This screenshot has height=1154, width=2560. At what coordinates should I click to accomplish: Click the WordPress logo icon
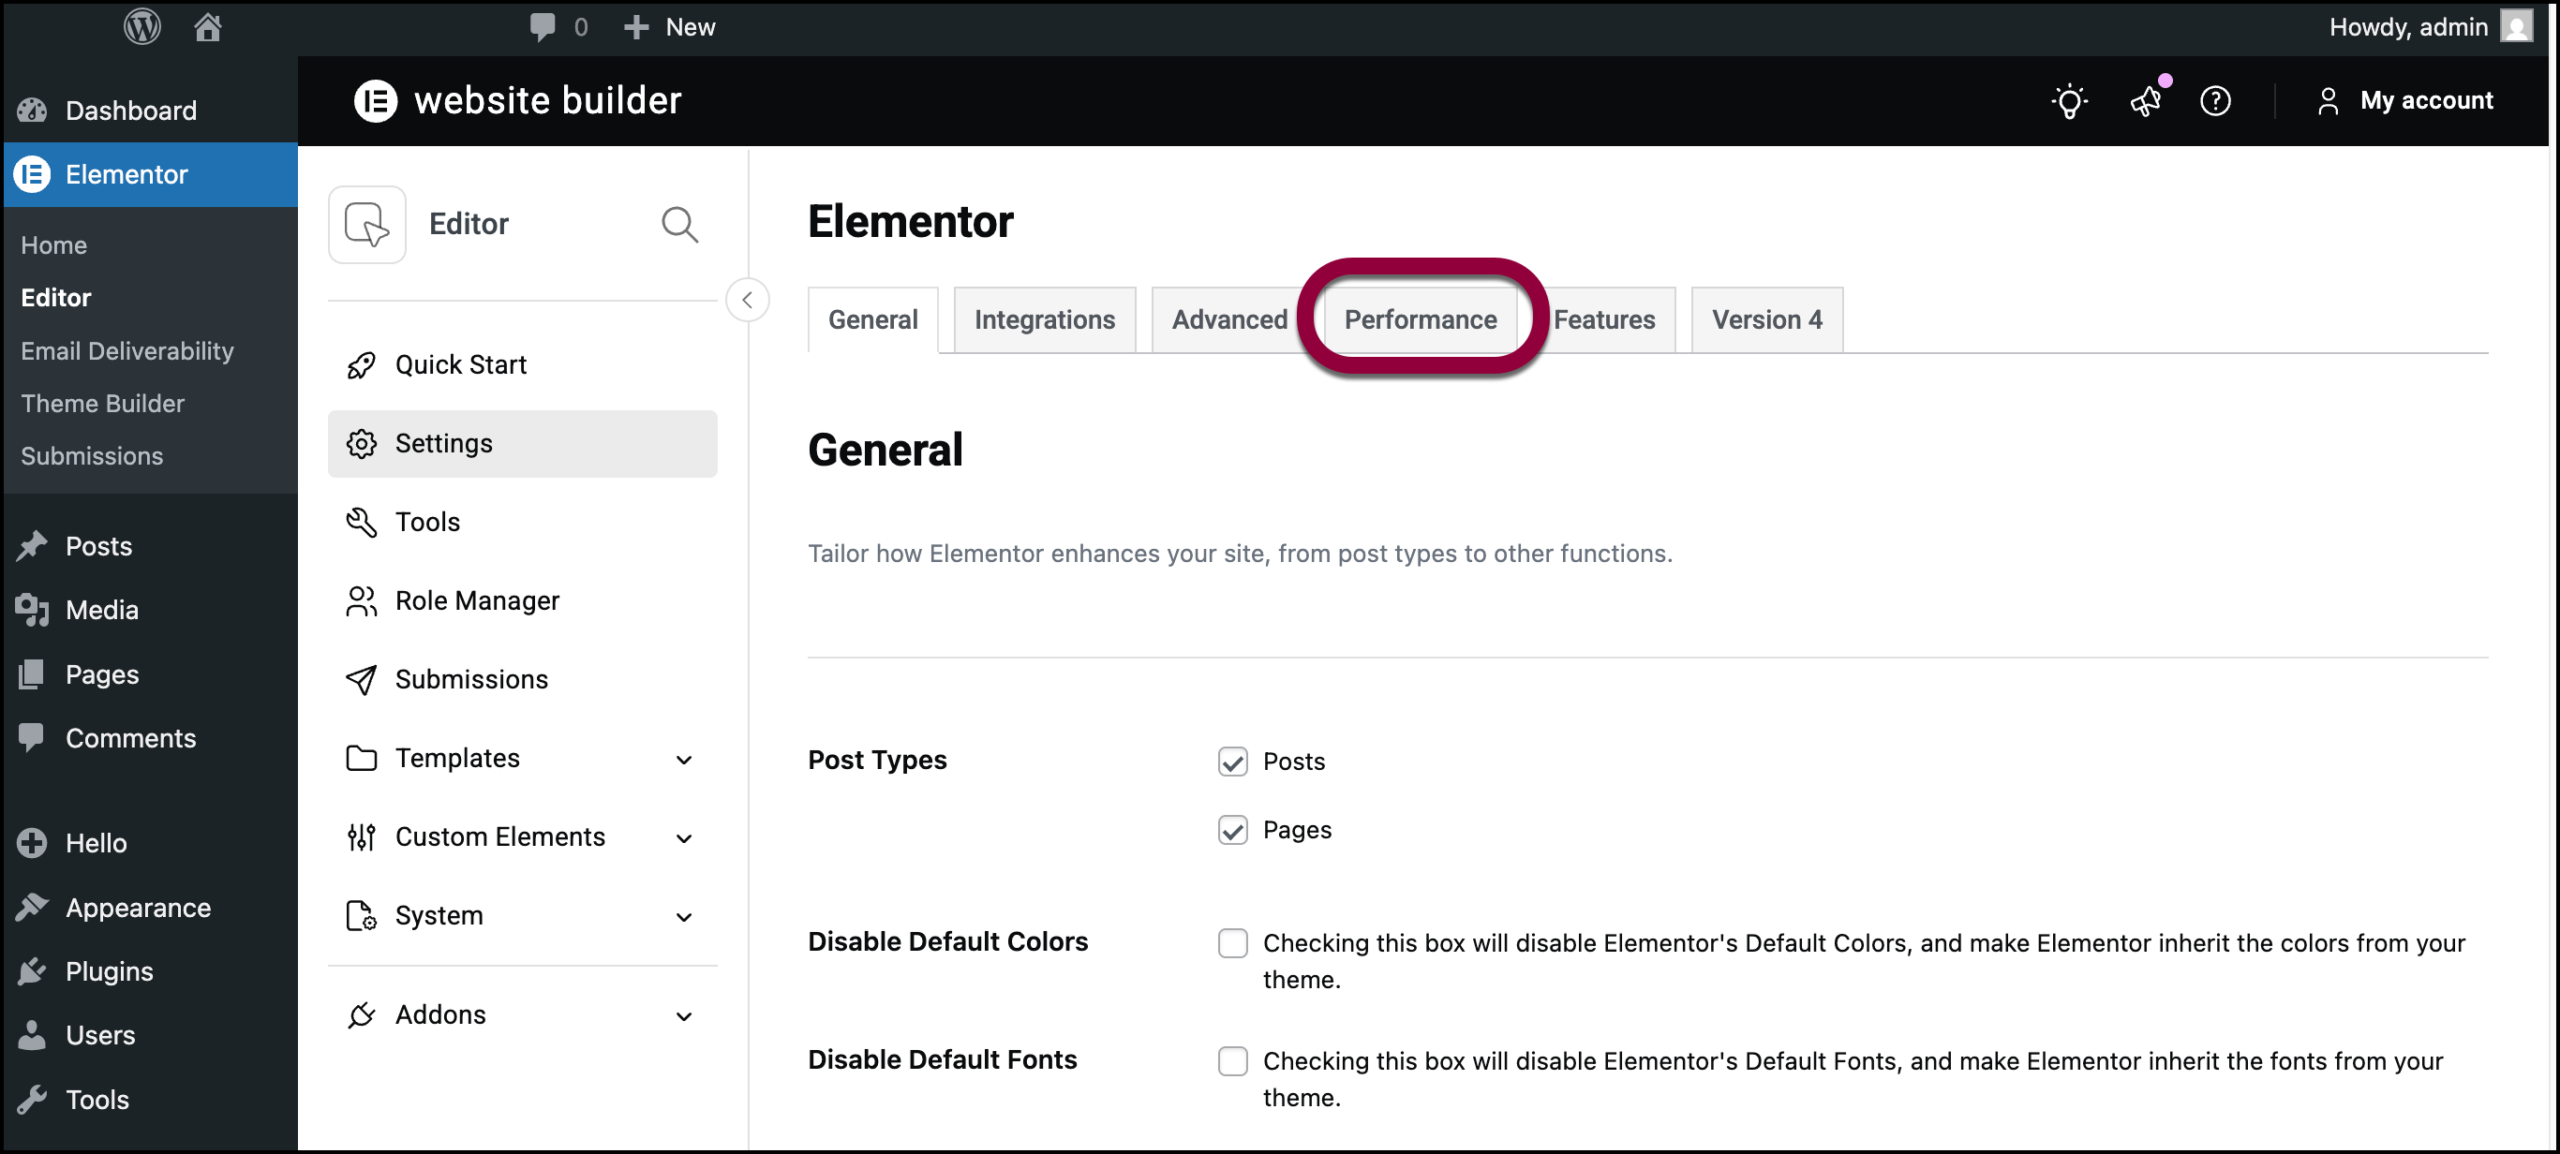pos(142,27)
